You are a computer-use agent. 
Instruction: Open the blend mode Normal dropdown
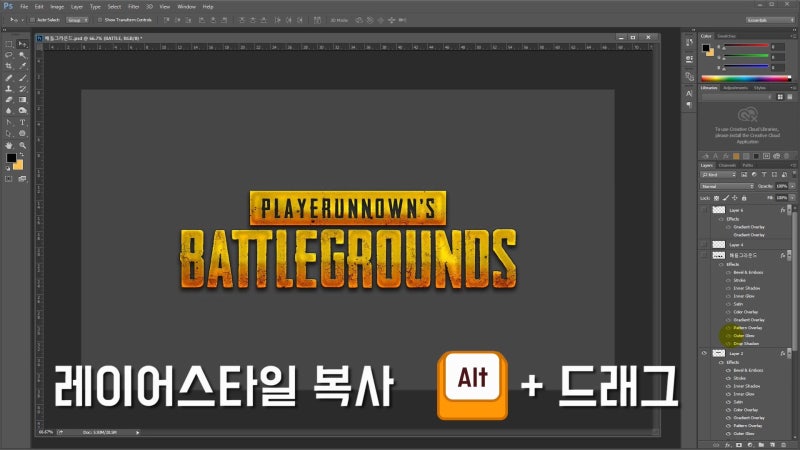[727, 186]
